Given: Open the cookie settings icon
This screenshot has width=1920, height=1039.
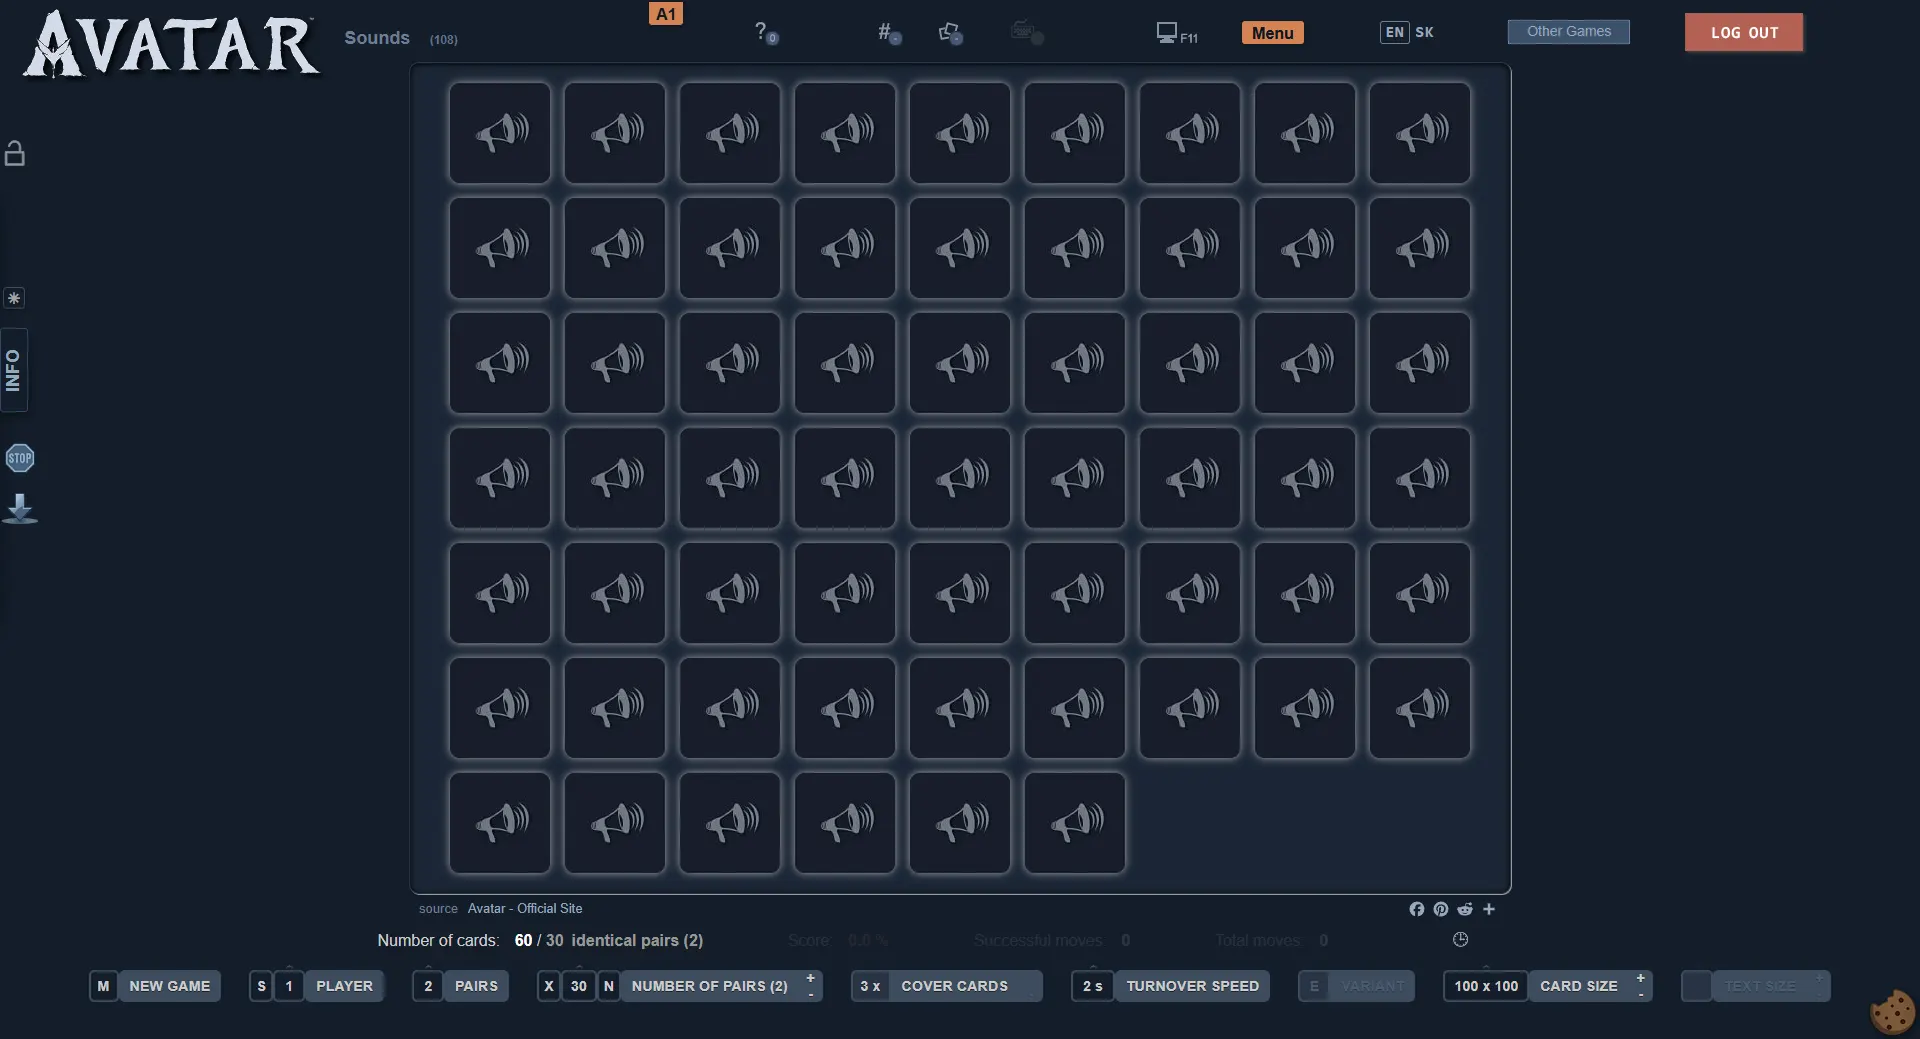Looking at the screenshot, I should (1892, 1012).
